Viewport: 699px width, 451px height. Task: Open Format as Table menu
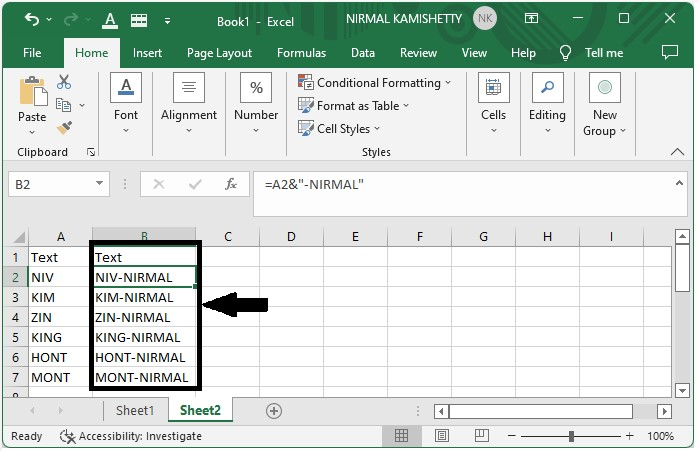[x=354, y=106]
